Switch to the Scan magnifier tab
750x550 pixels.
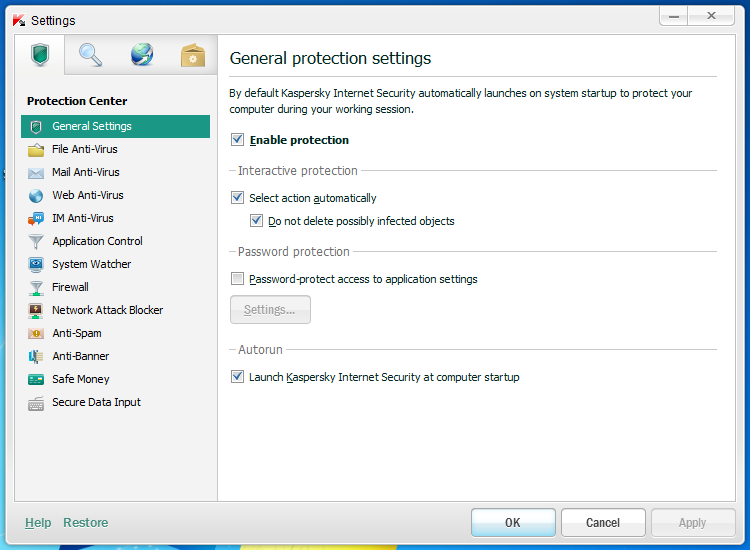point(90,55)
